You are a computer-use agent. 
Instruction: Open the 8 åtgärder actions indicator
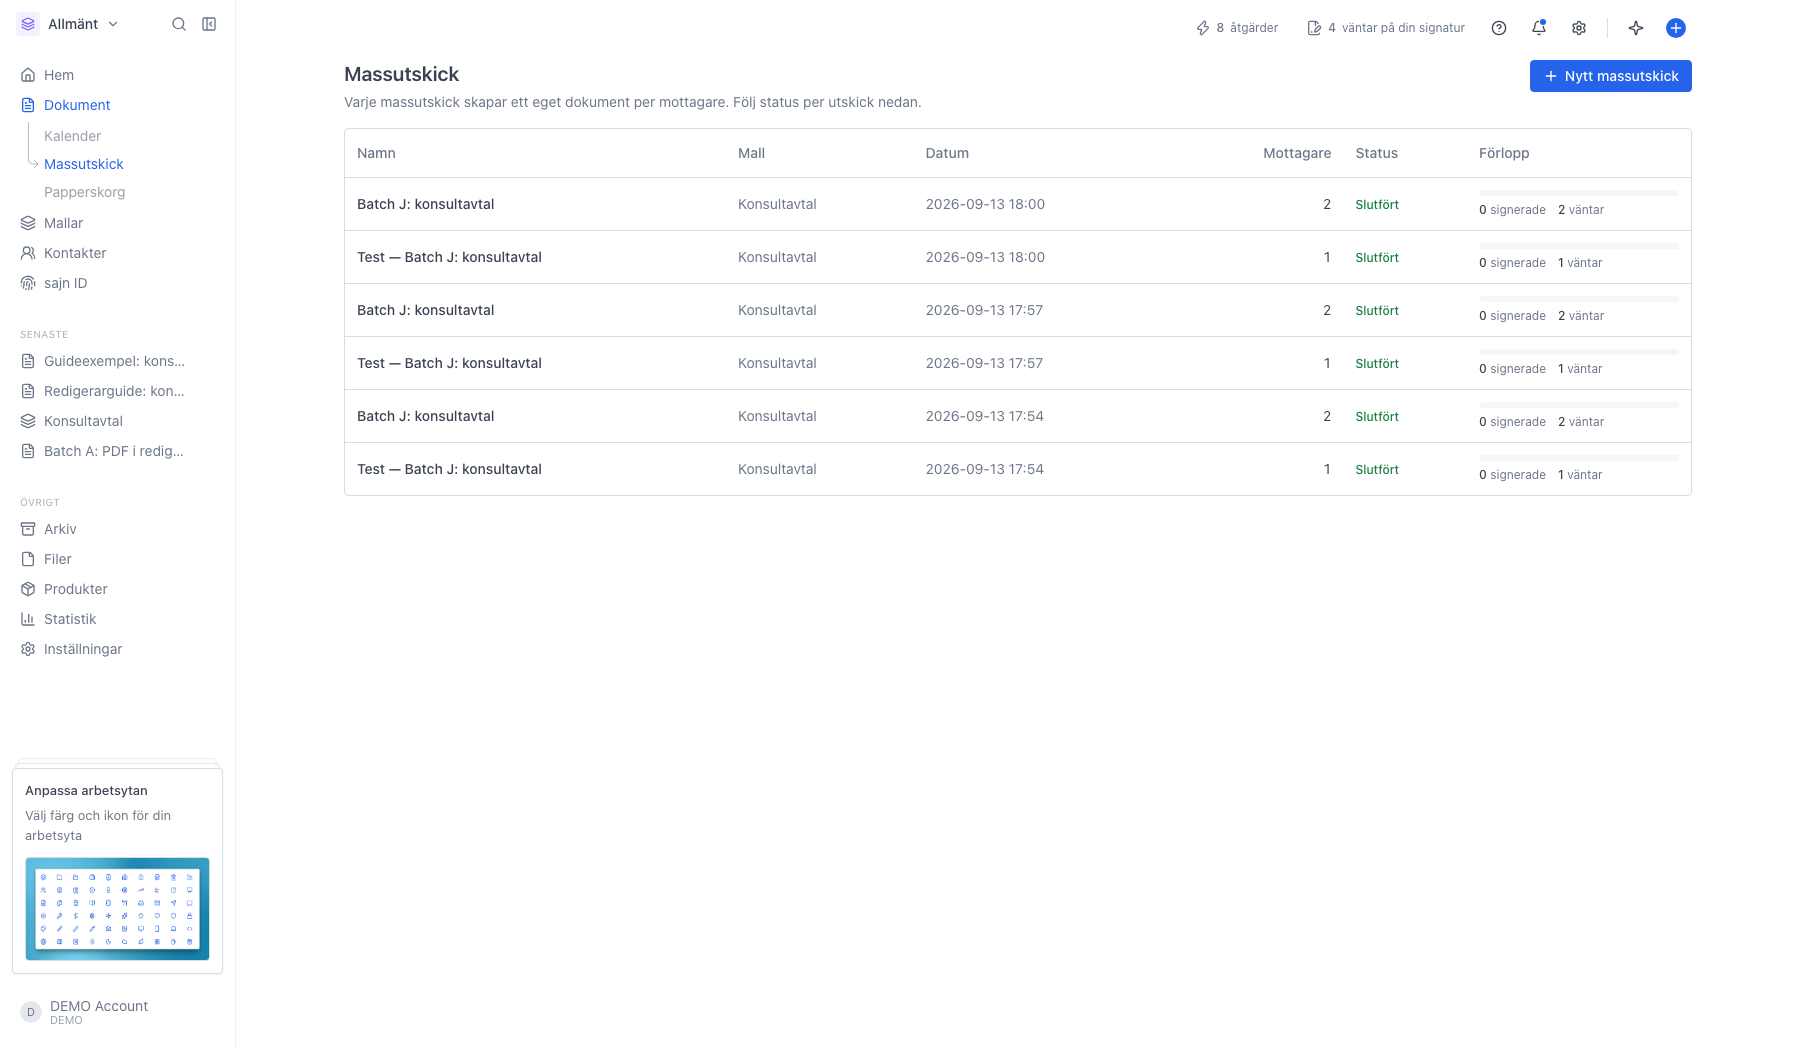[x=1237, y=28]
